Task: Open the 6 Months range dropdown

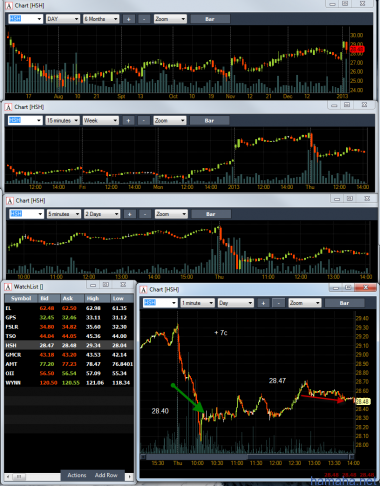Action: (x=101, y=19)
